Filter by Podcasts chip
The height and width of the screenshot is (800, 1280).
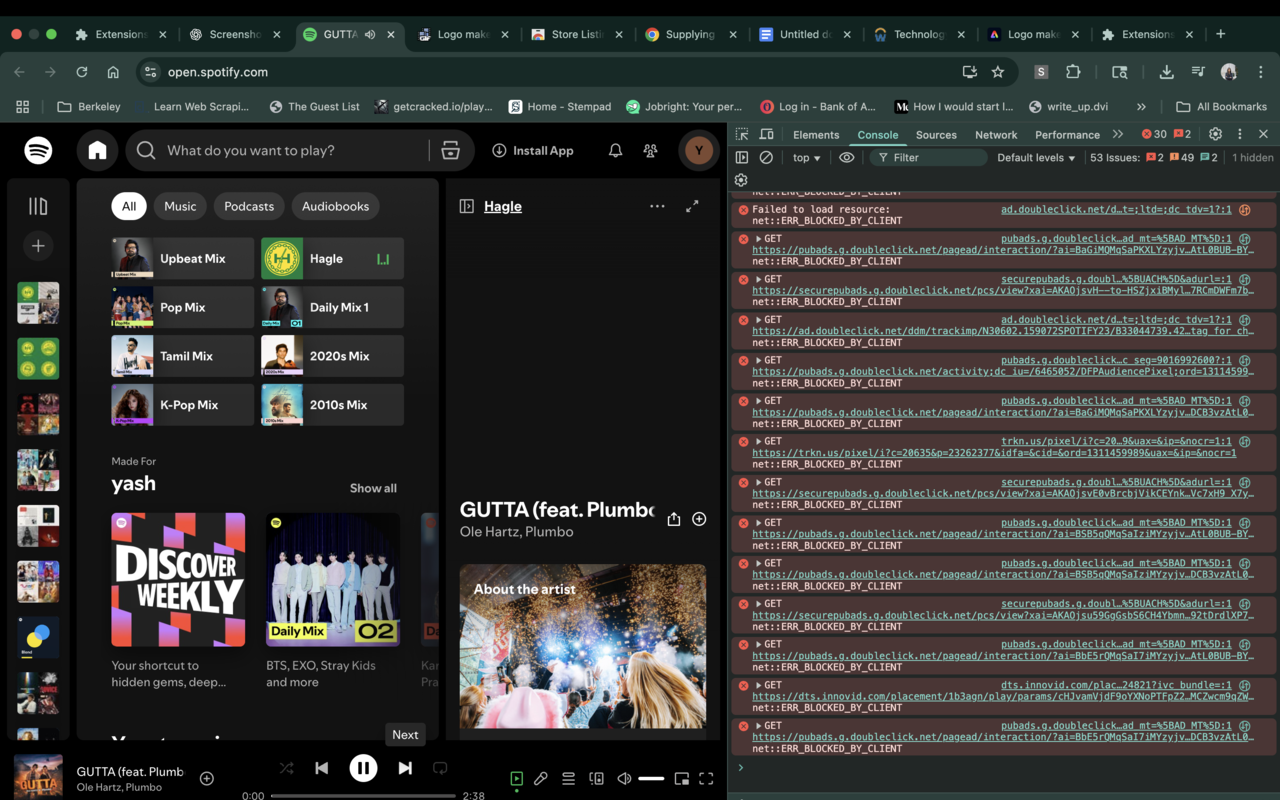(x=249, y=206)
